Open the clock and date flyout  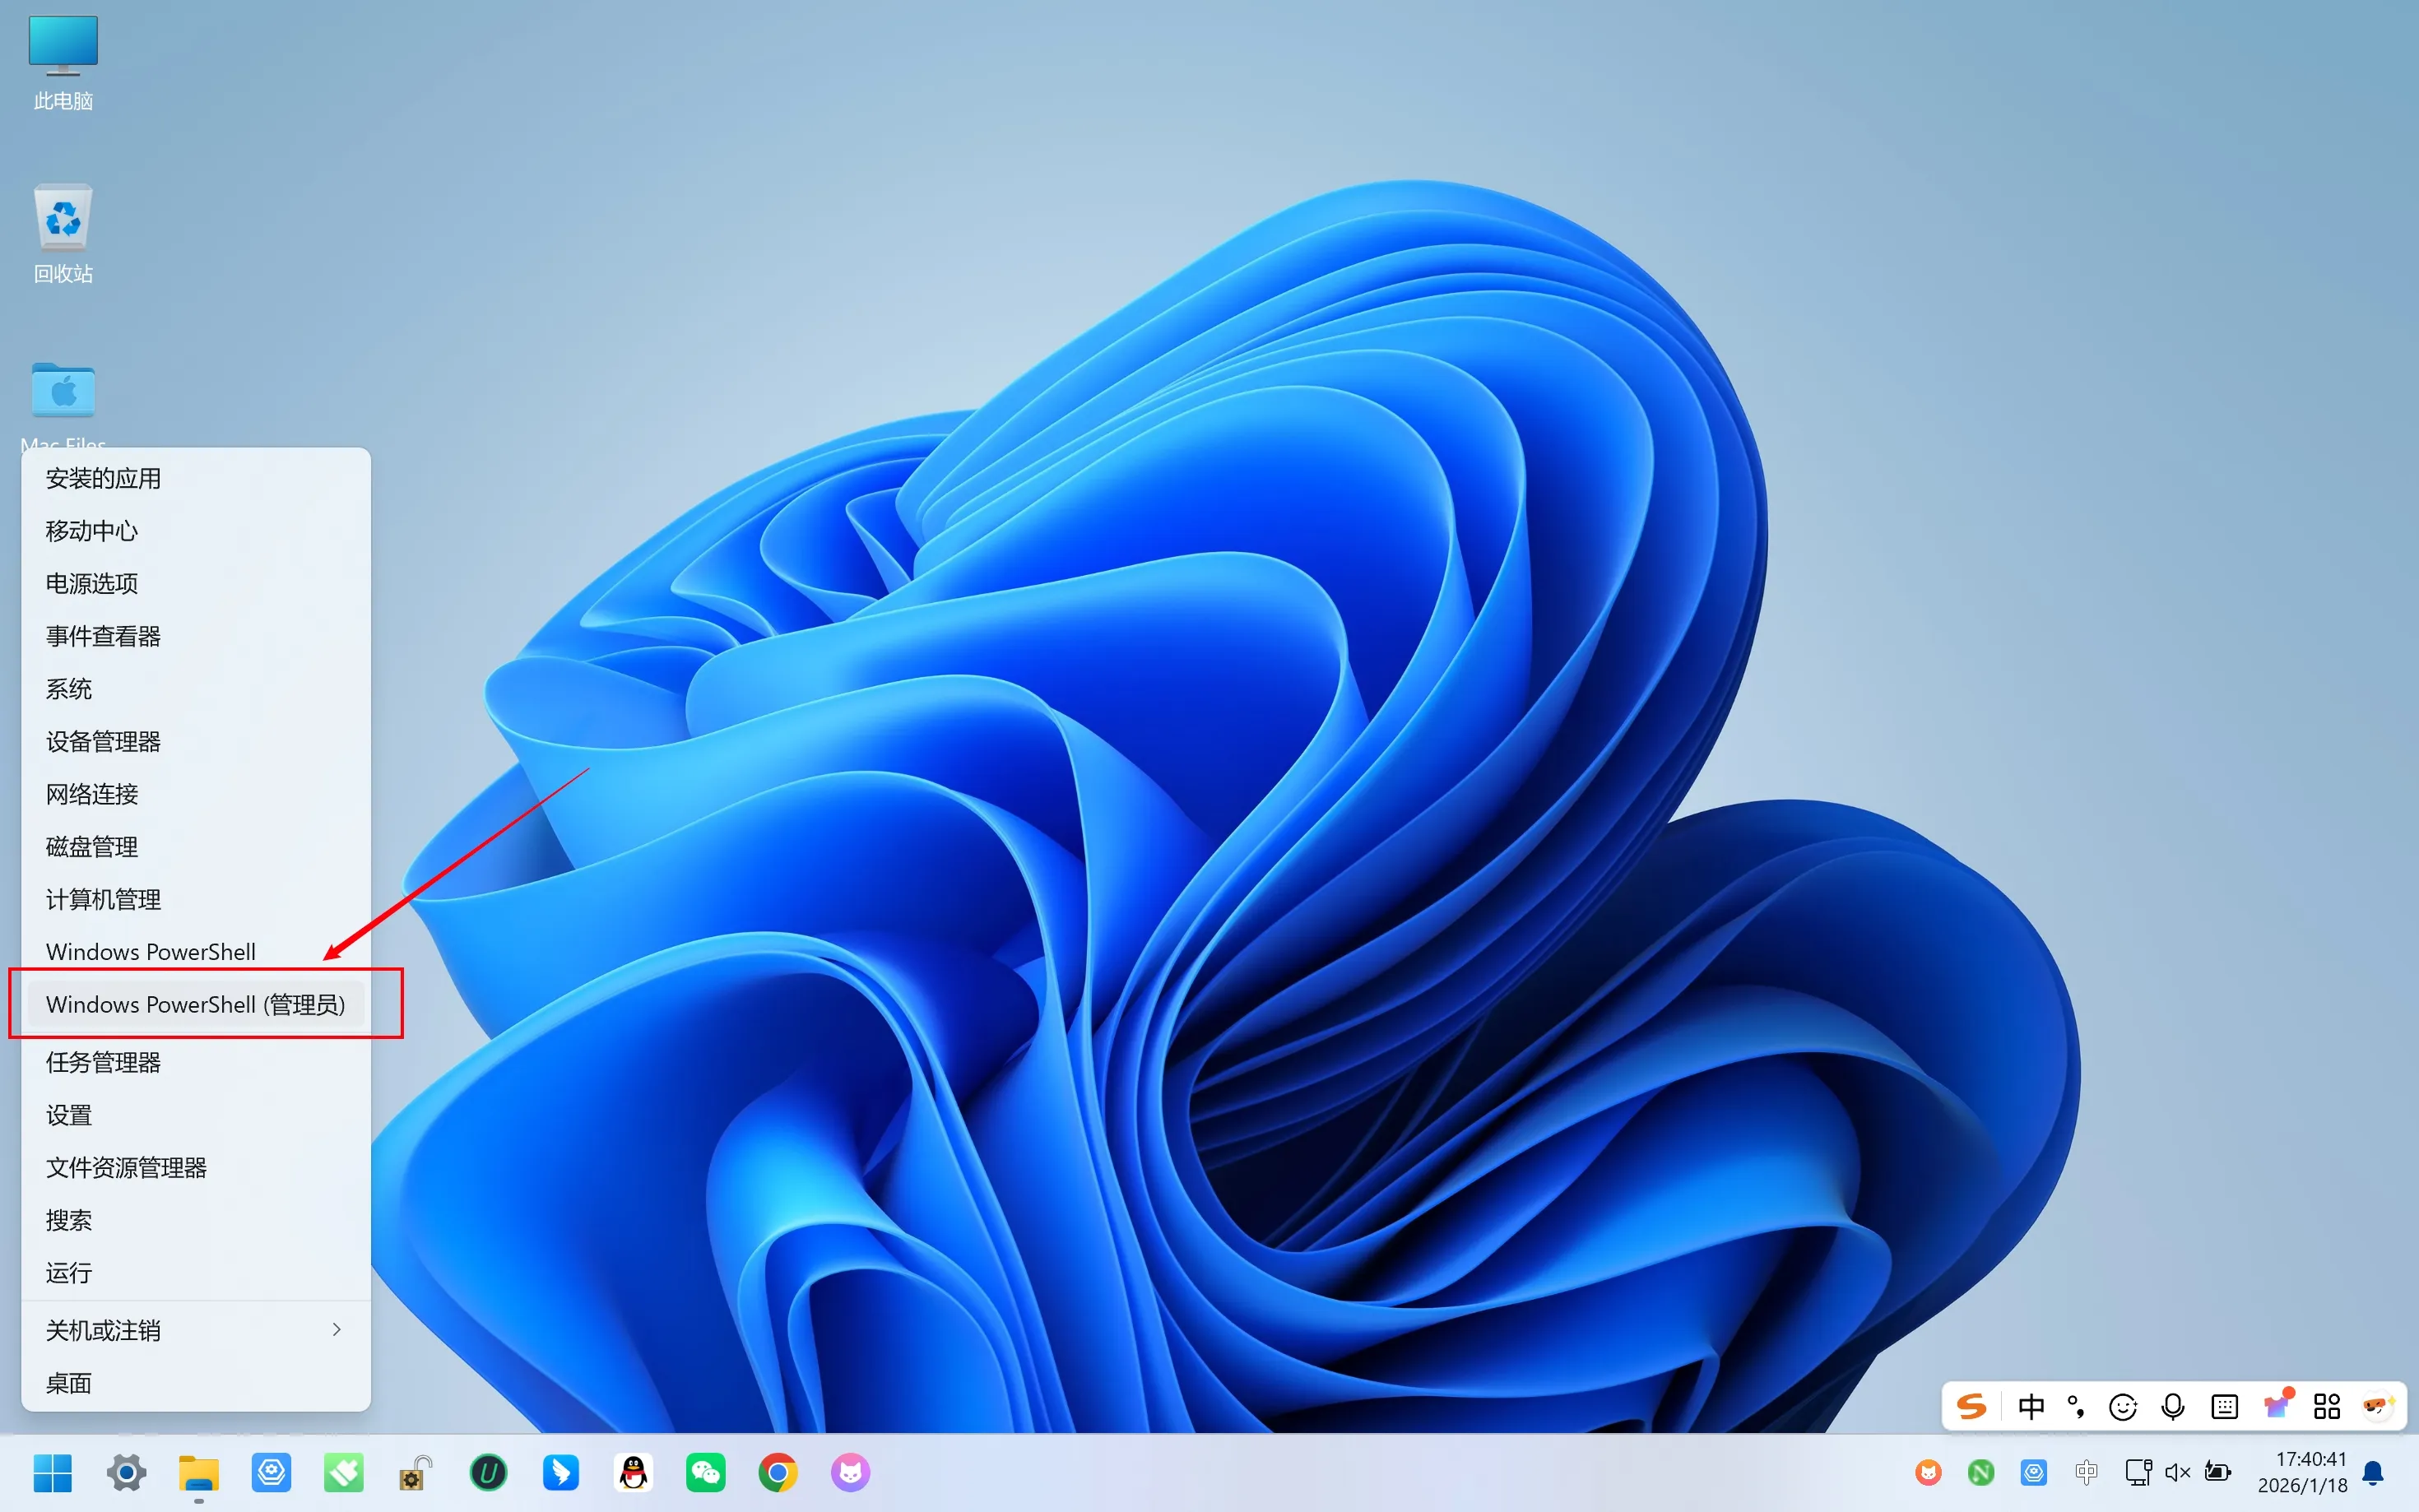click(2302, 1472)
